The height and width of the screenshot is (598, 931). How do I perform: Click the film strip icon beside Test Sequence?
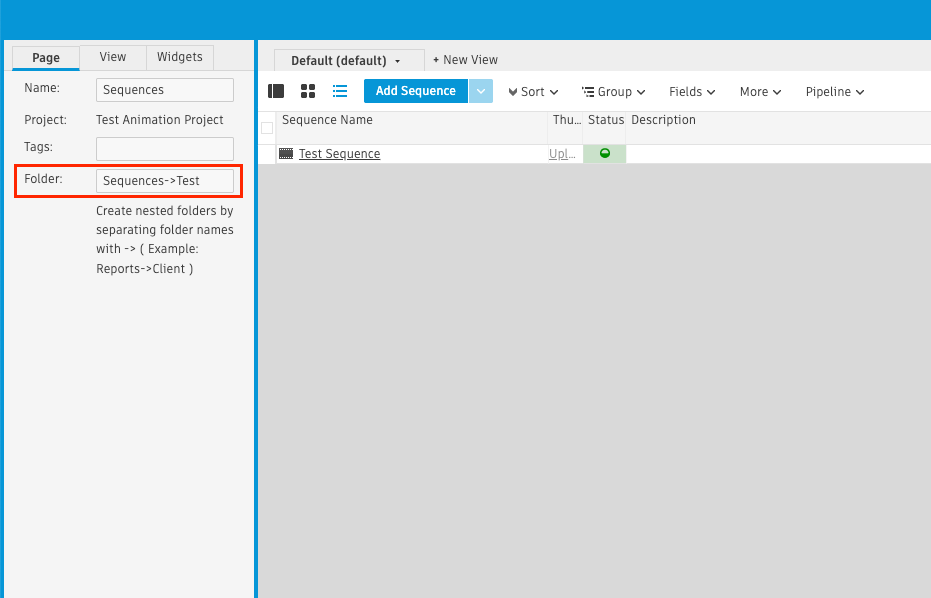point(286,154)
